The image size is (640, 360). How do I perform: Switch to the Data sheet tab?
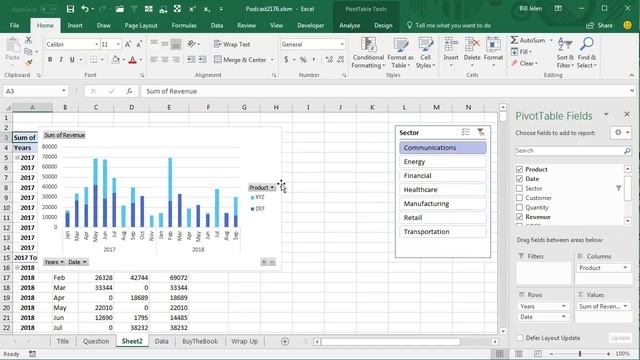161,341
